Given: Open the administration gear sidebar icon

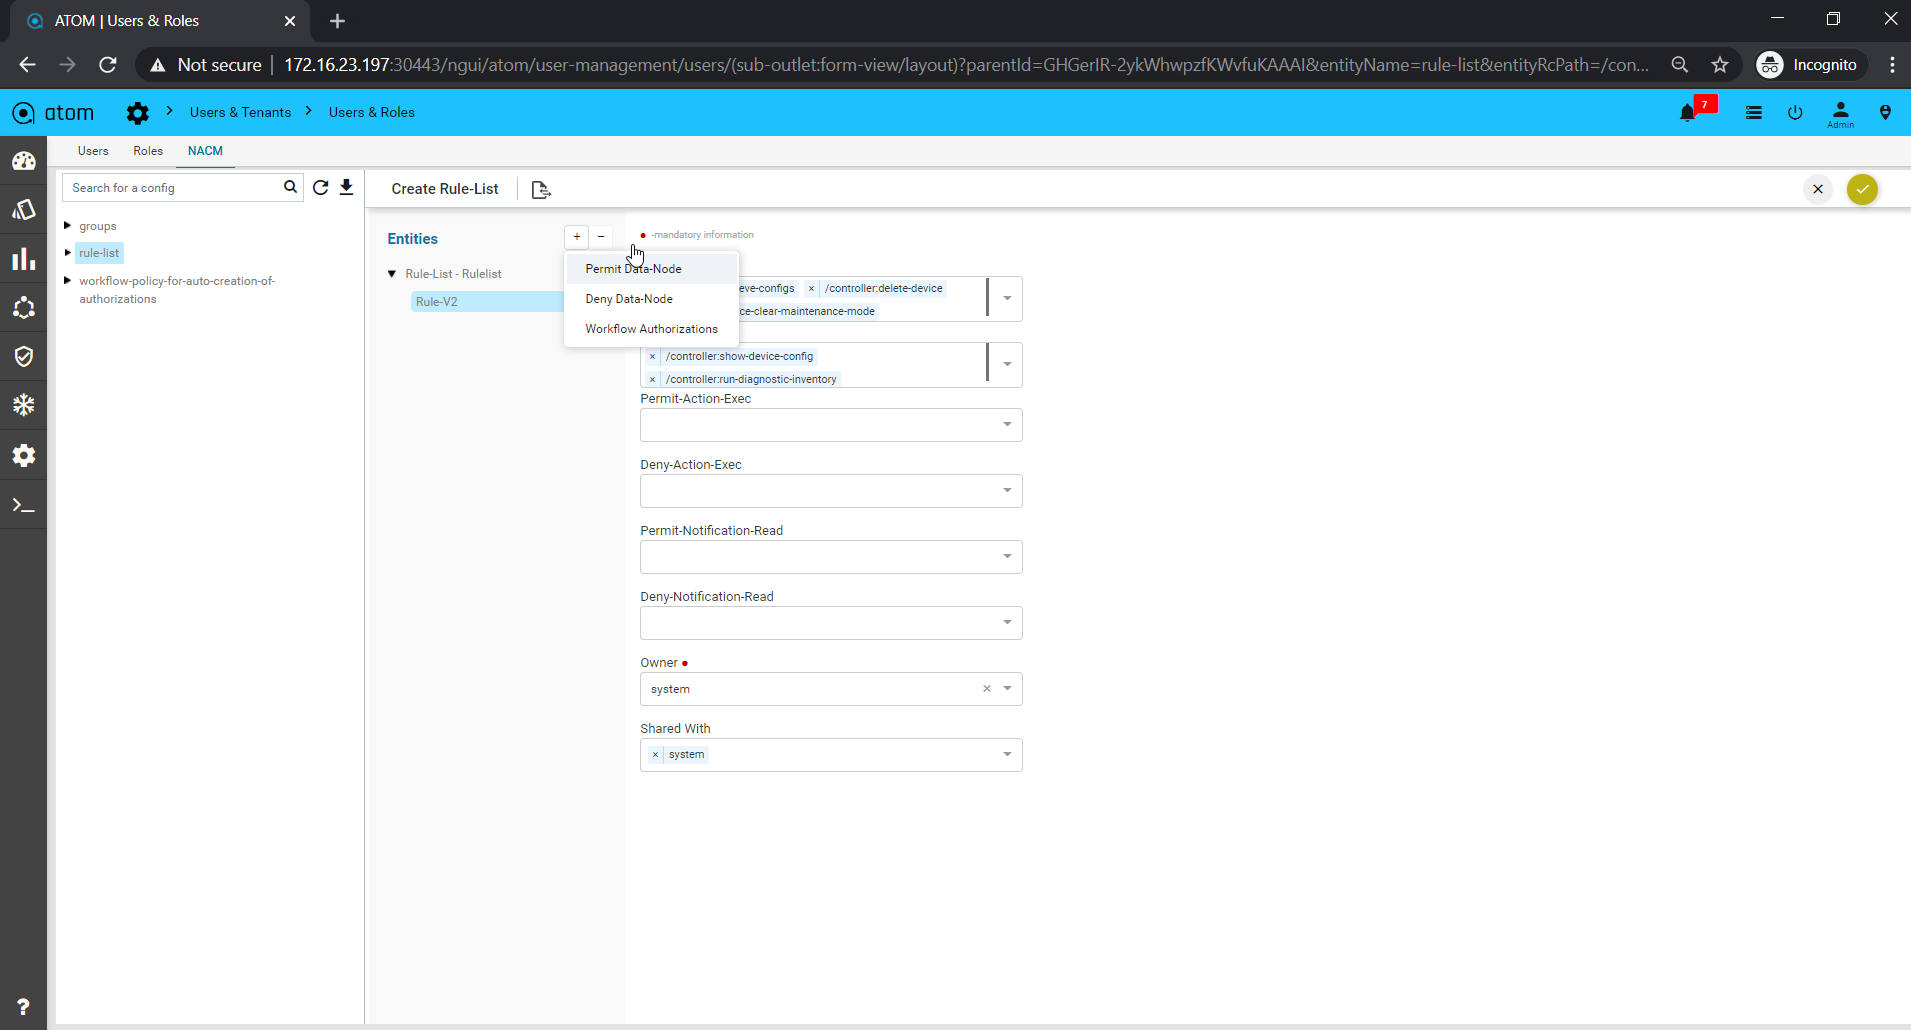Looking at the screenshot, I should [x=24, y=456].
